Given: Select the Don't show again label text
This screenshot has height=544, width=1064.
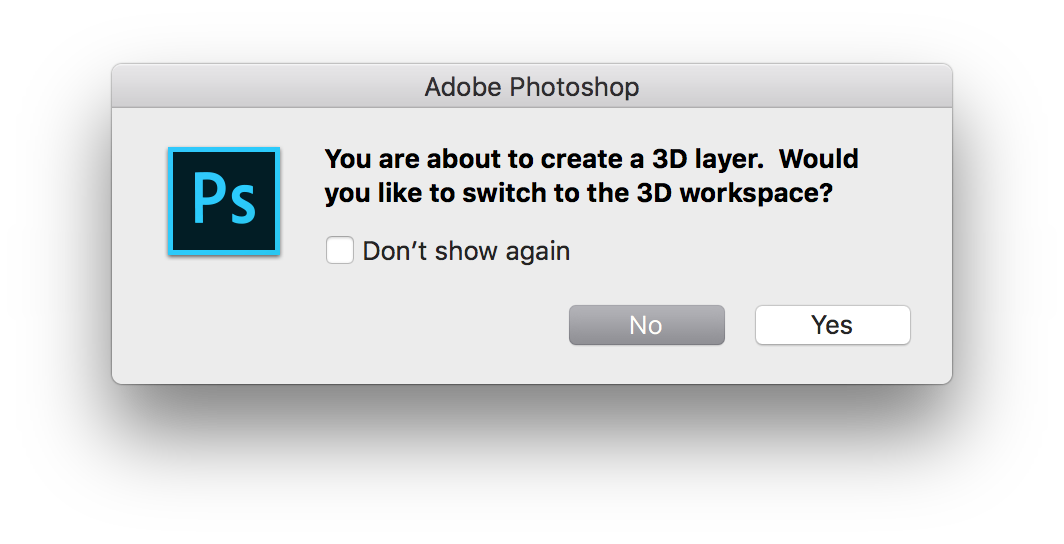Looking at the screenshot, I should point(466,251).
